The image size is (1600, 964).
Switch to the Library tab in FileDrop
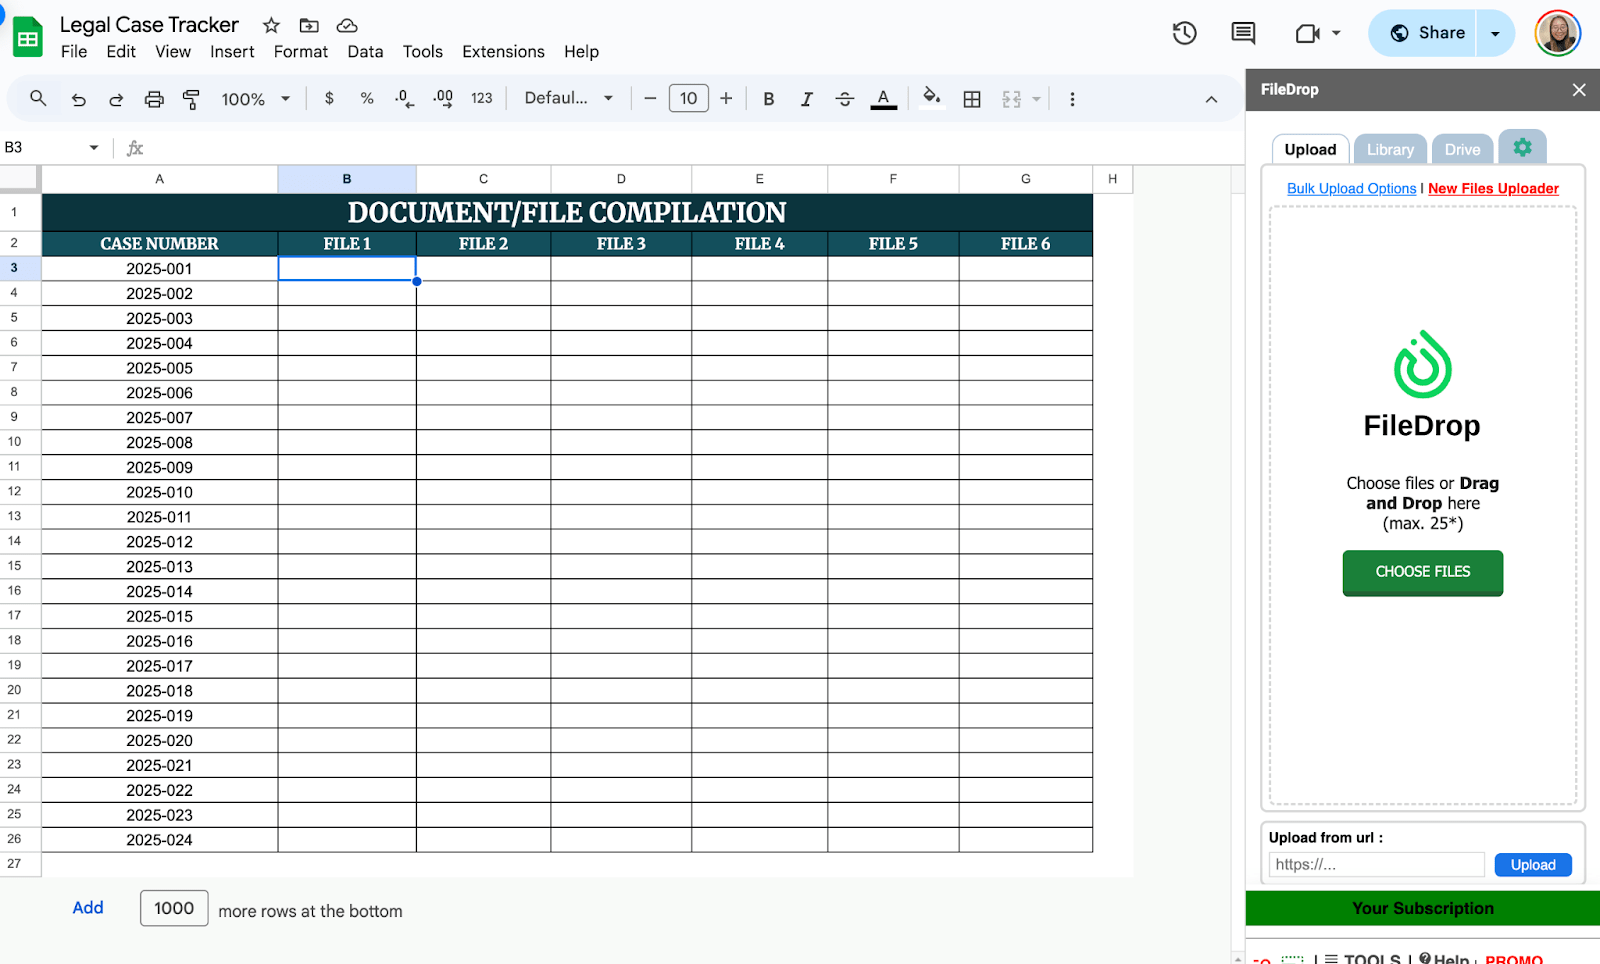click(1390, 150)
